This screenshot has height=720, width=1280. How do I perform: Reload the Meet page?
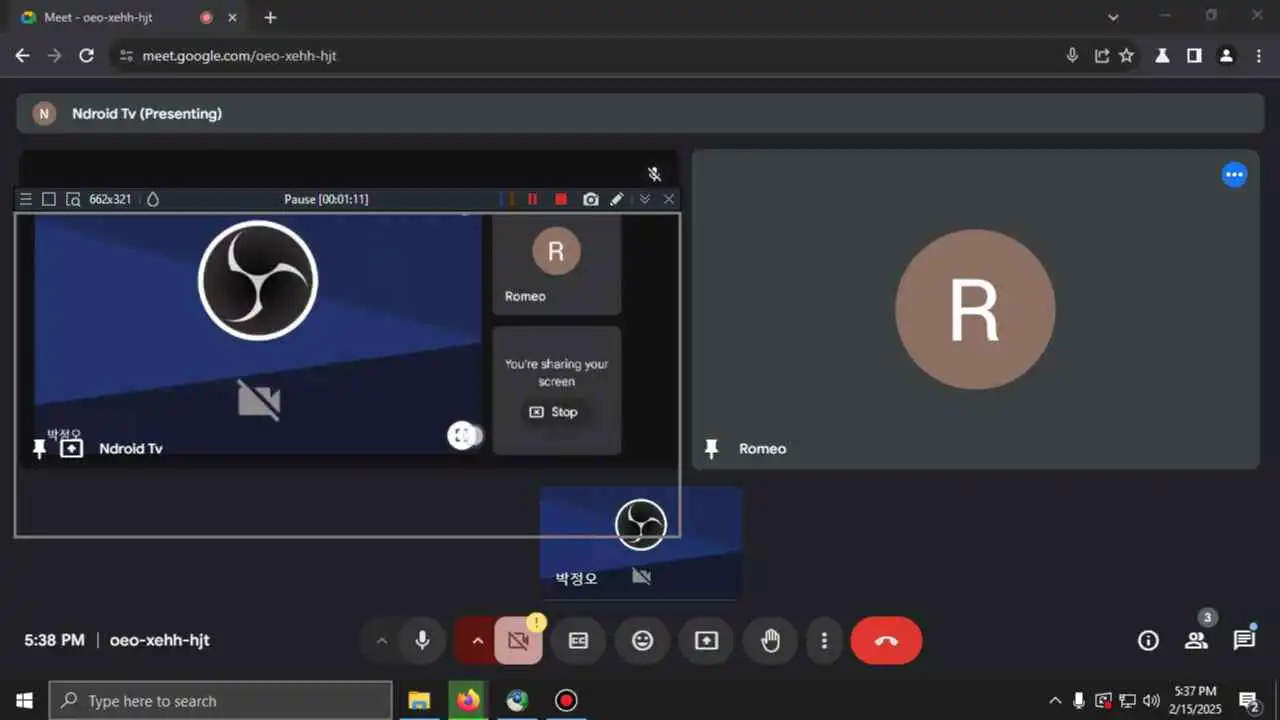pos(87,56)
